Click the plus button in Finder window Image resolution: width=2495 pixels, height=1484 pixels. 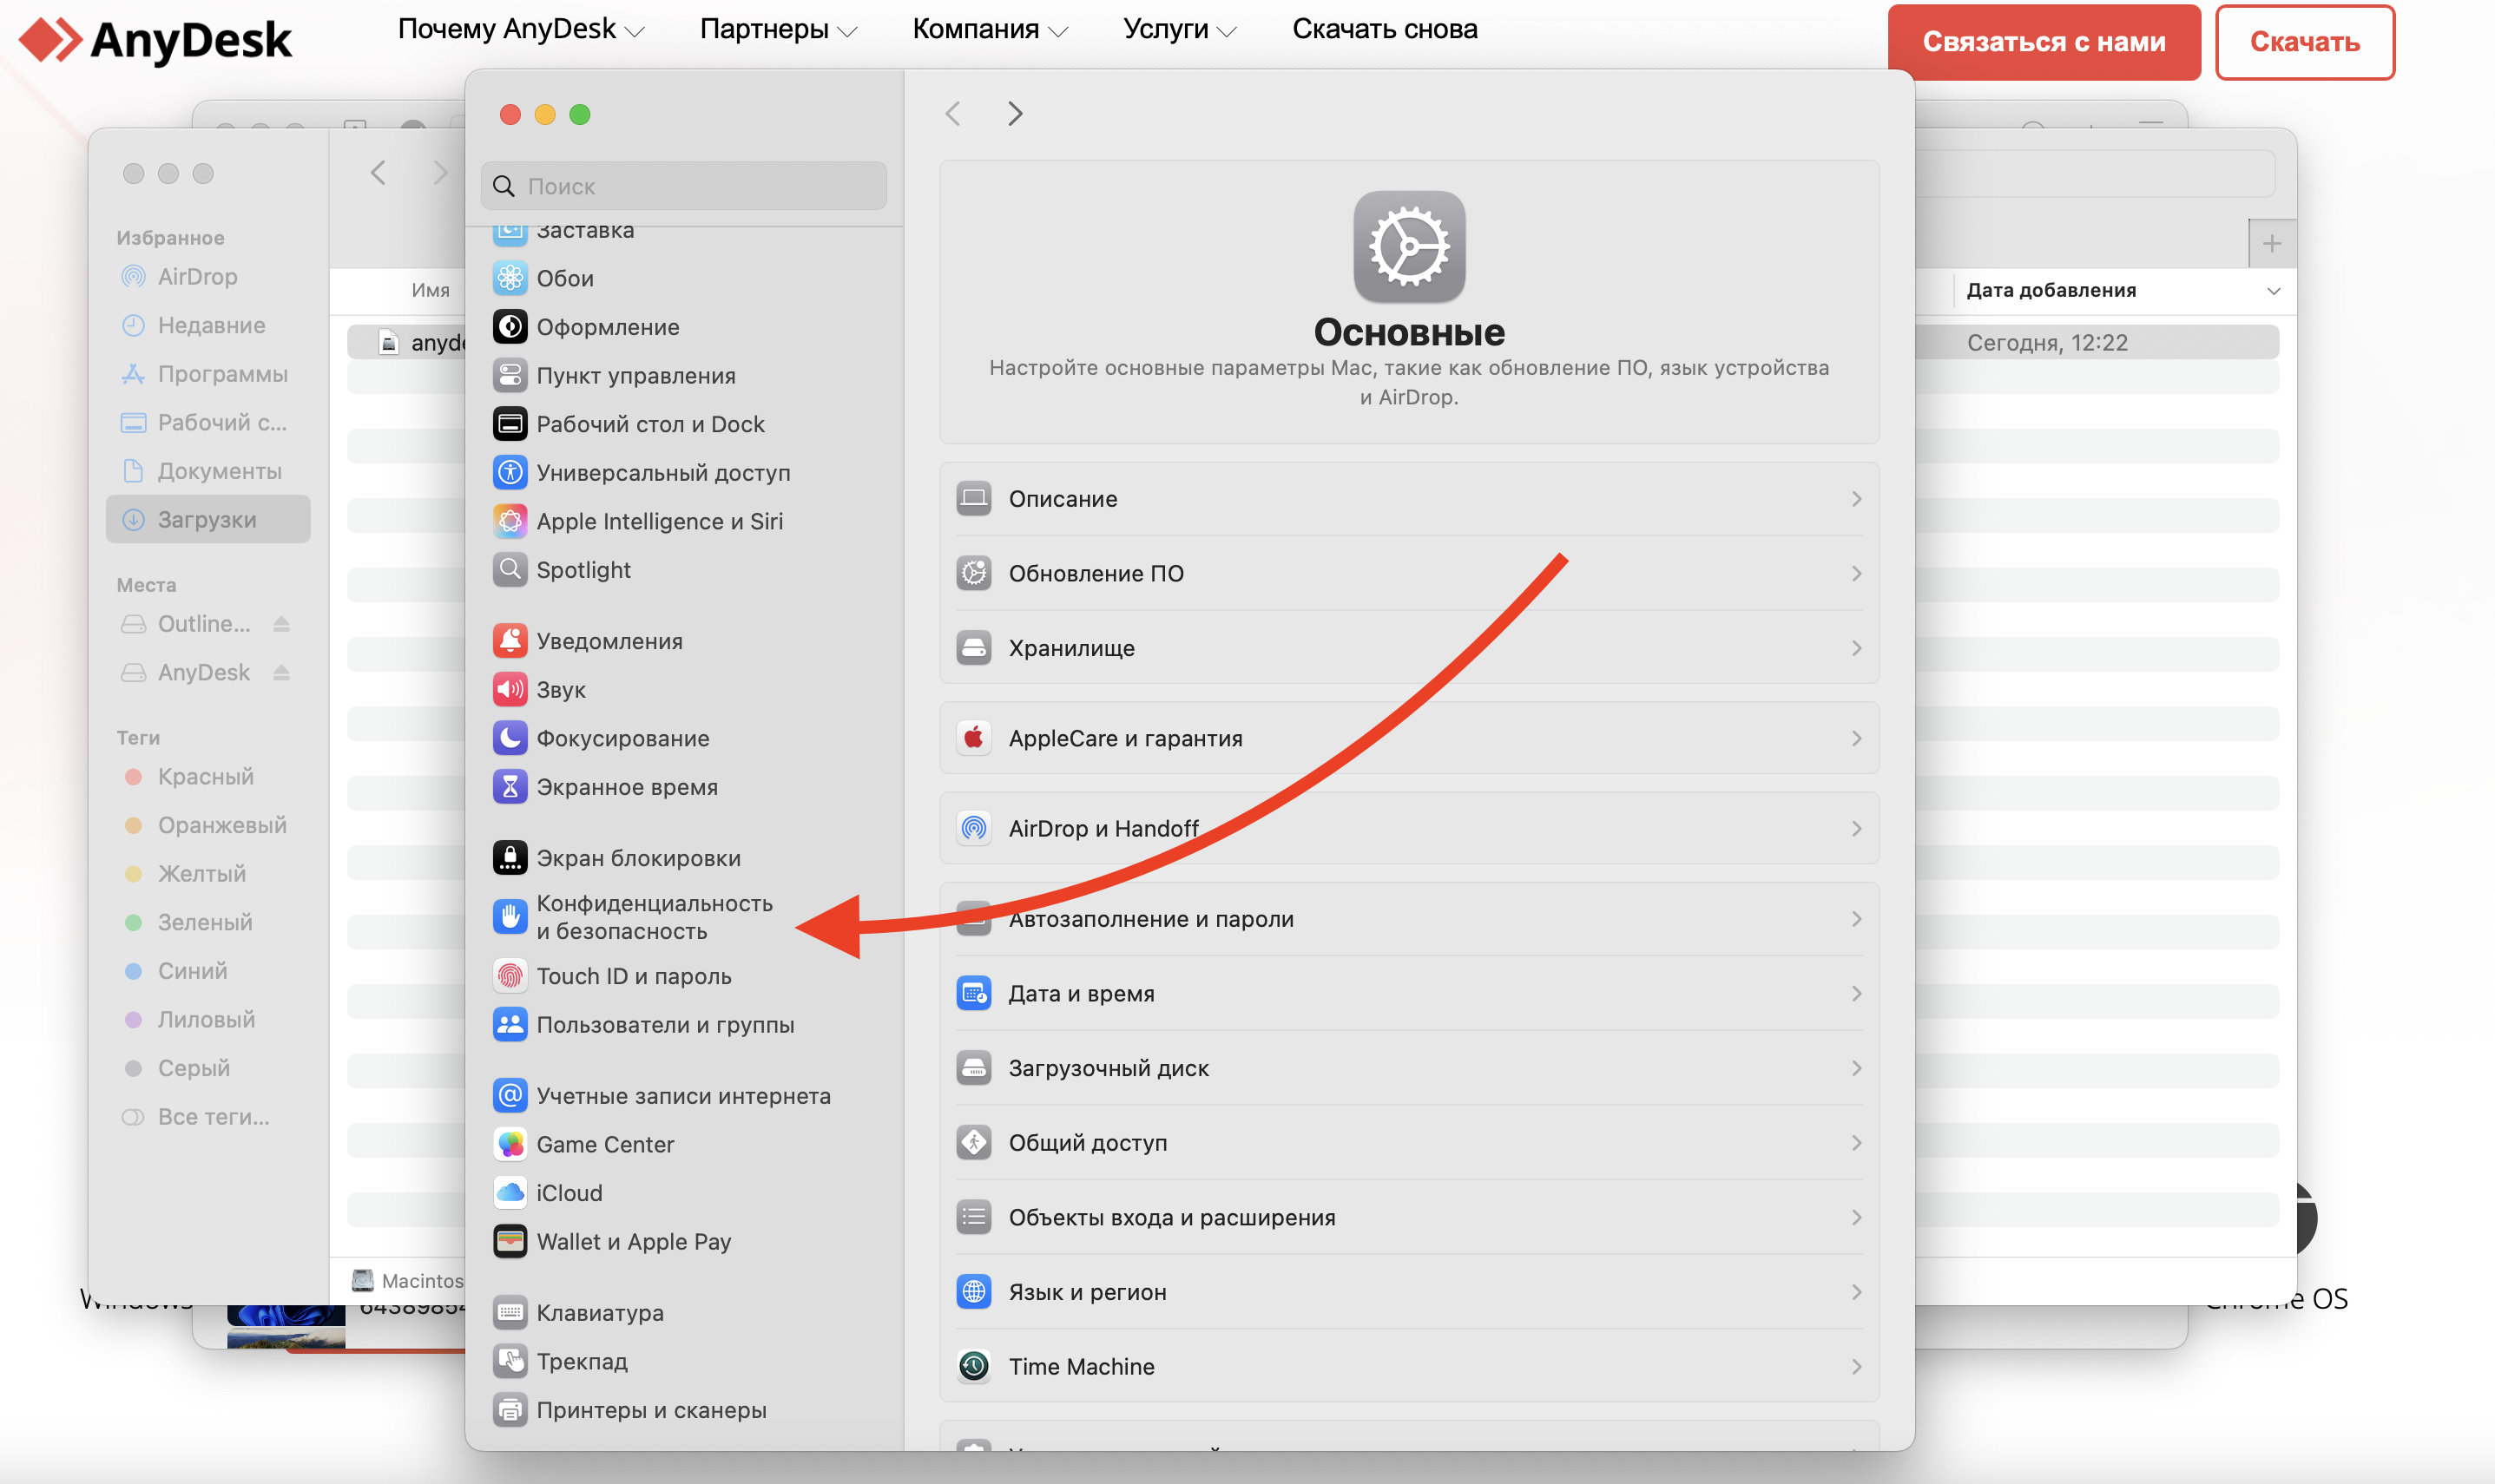tap(2272, 243)
